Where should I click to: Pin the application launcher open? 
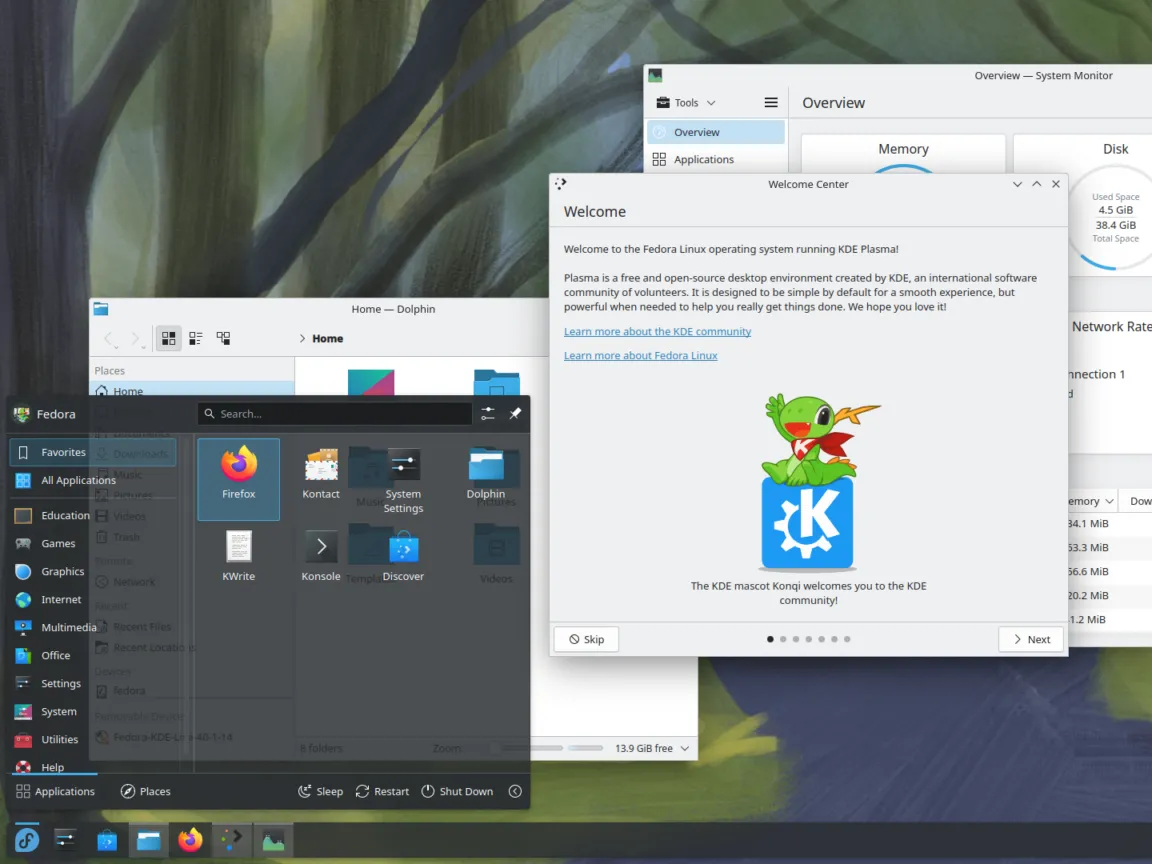[515, 413]
